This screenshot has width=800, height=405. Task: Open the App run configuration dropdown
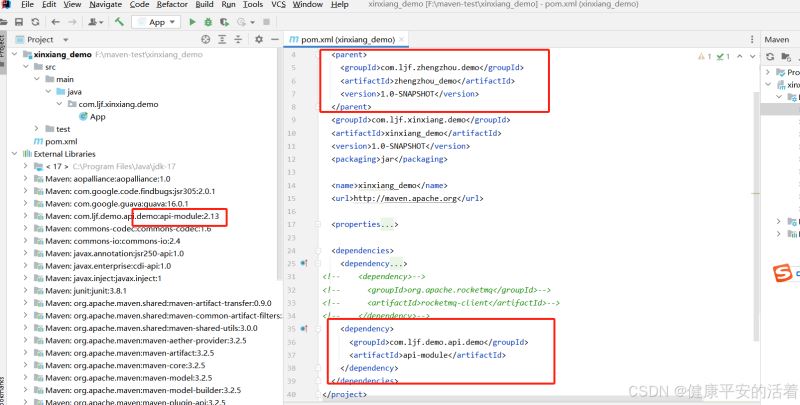[156, 22]
